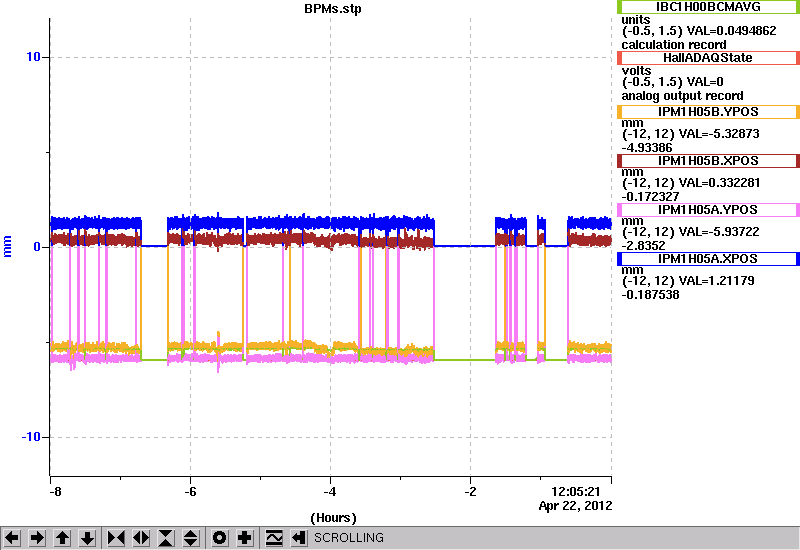Image resolution: width=800 pixels, height=550 pixels.
Task: Click the SCROLLING status label
Action: (x=348, y=538)
